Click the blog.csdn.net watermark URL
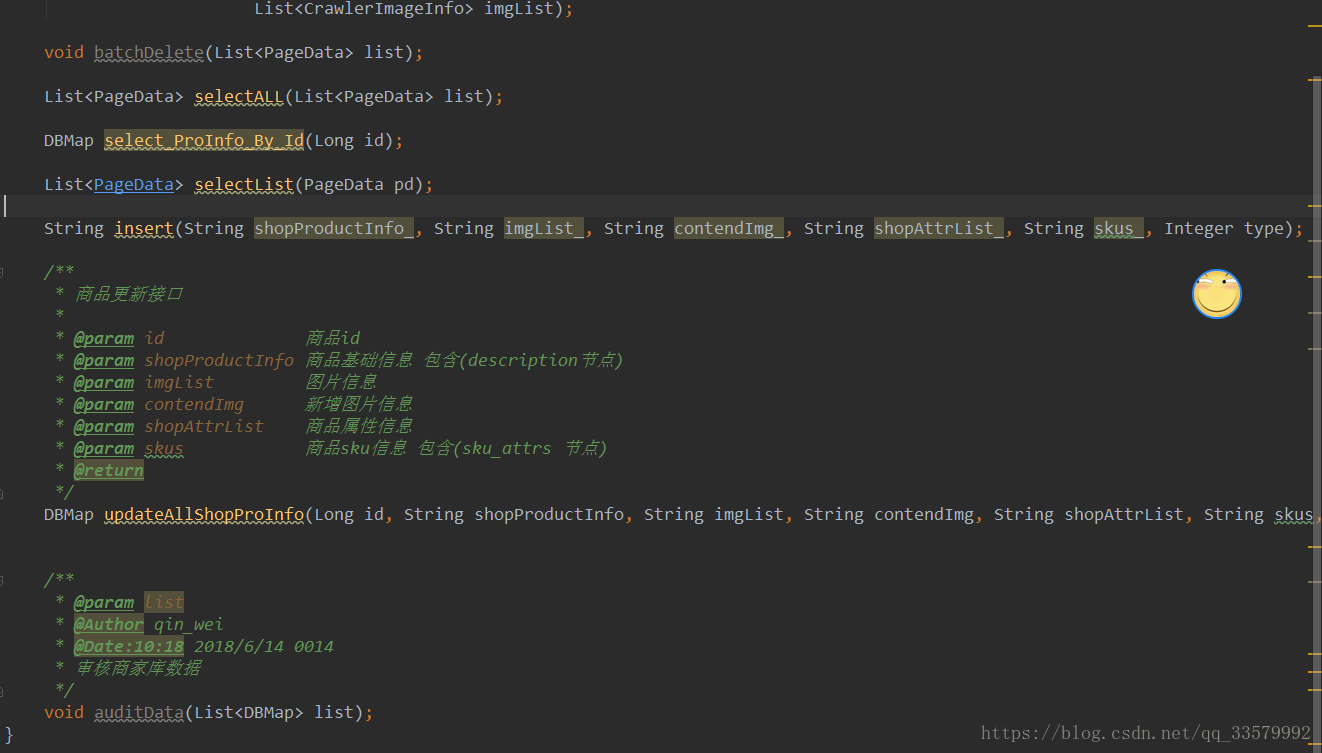The image size is (1322, 753). pos(1145,733)
